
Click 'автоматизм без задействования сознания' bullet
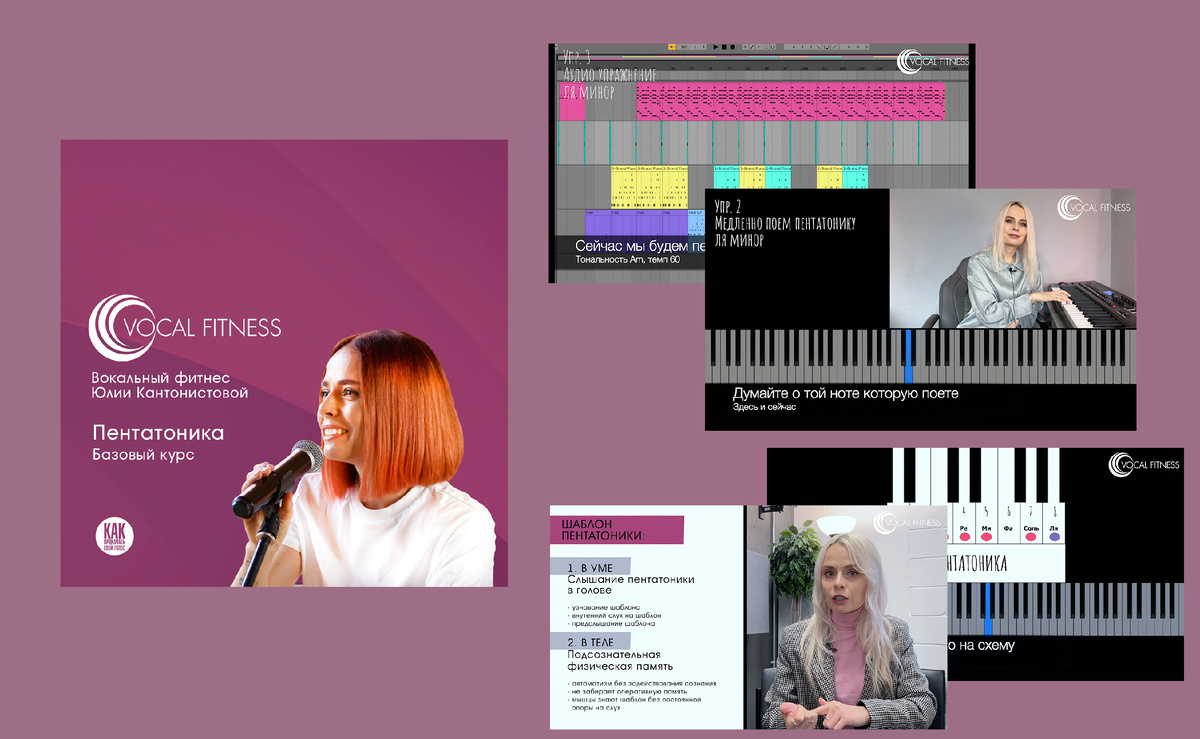(x=642, y=683)
